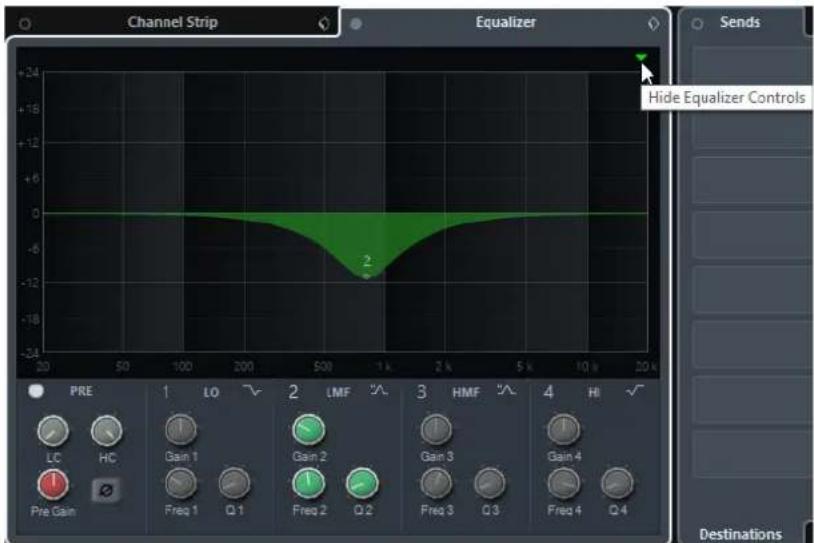Change band 4 high shelf filter type
814x543 pixels.
[x=635, y=390]
